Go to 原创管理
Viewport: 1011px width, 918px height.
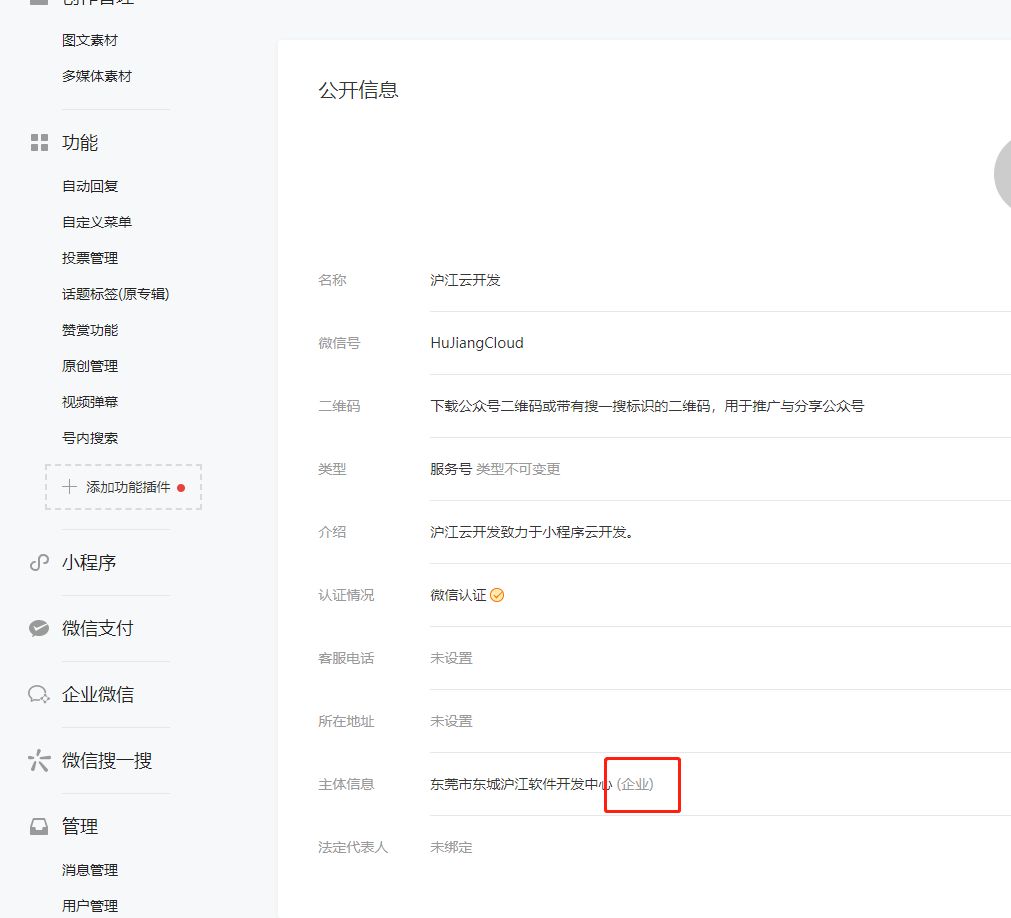[x=90, y=366]
